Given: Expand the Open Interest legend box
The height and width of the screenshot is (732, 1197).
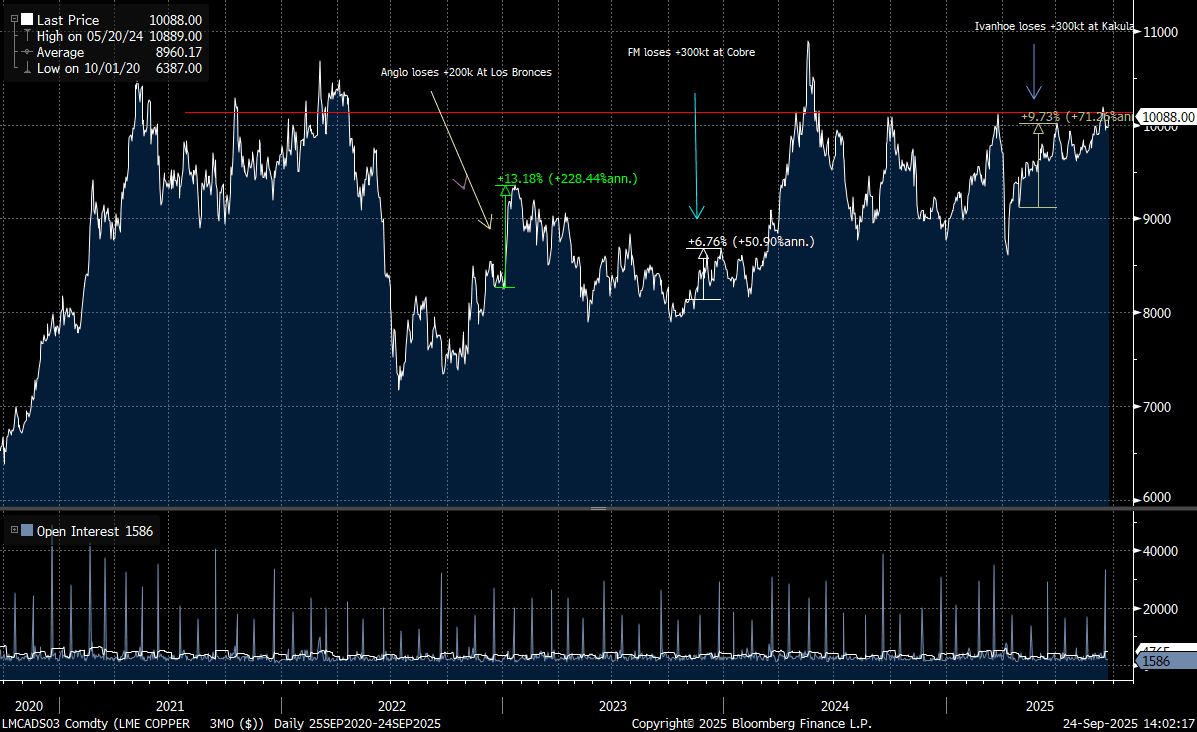Looking at the screenshot, I should pos(14,532).
